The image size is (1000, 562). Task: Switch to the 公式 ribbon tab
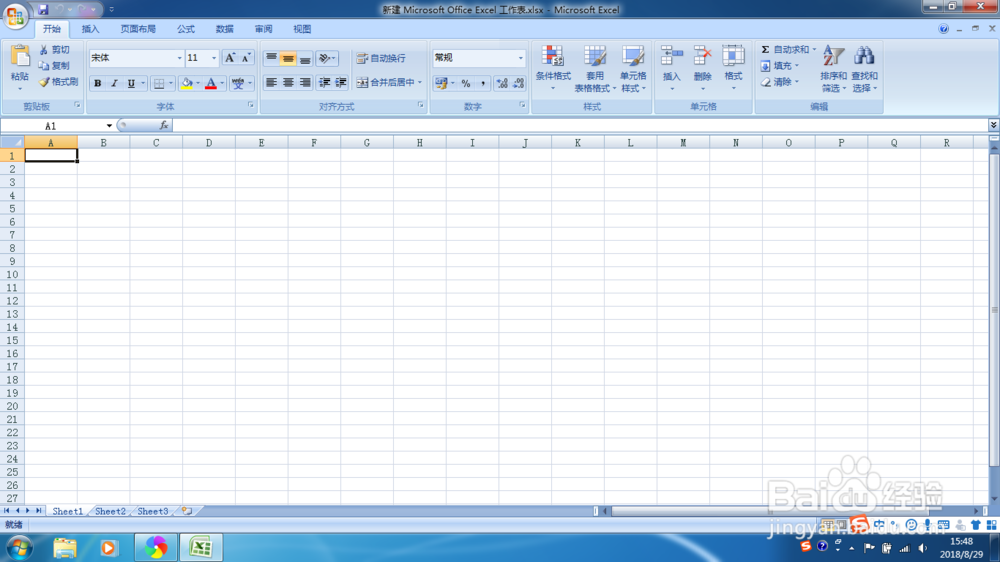coord(186,29)
